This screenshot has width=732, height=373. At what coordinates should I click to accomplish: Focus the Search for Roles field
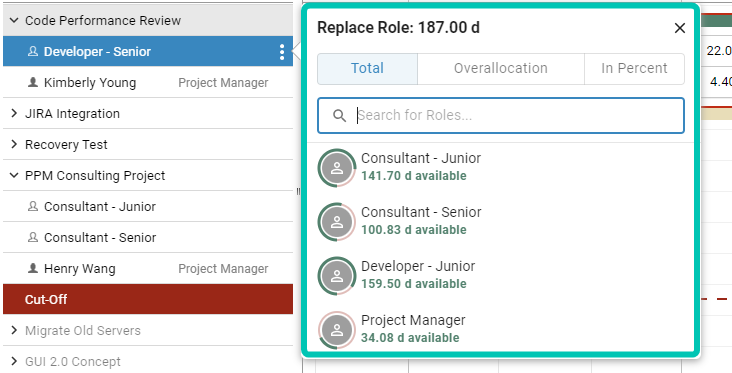click(x=501, y=115)
